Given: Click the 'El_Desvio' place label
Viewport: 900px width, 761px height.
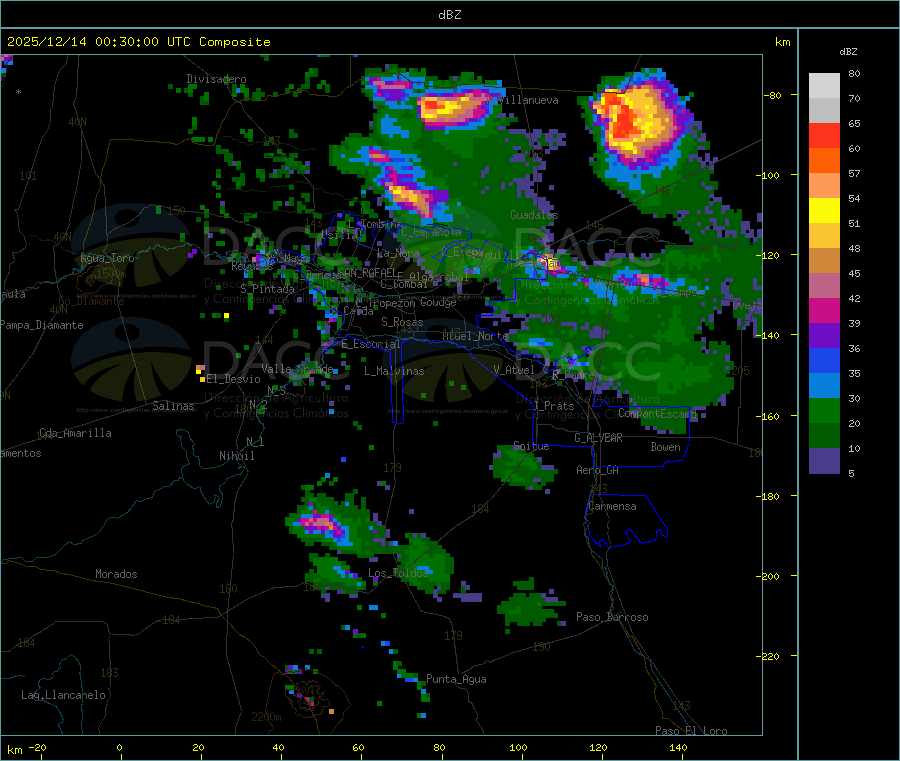Looking at the screenshot, I should [234, 379].
